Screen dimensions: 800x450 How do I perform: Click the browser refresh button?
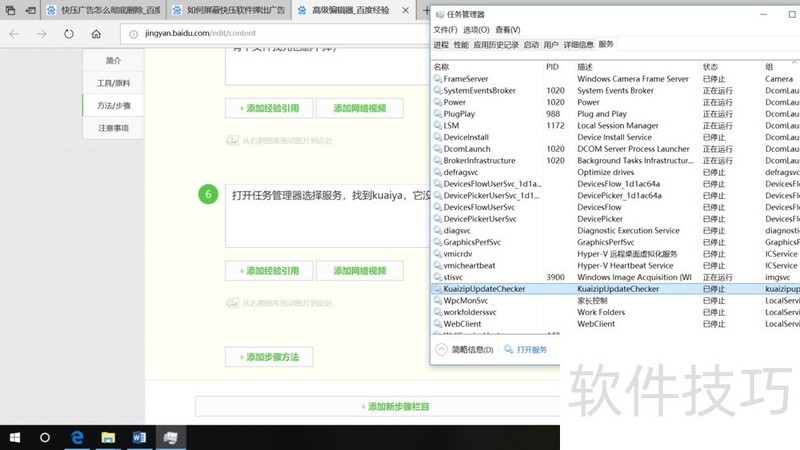click(x=68, y=34)
